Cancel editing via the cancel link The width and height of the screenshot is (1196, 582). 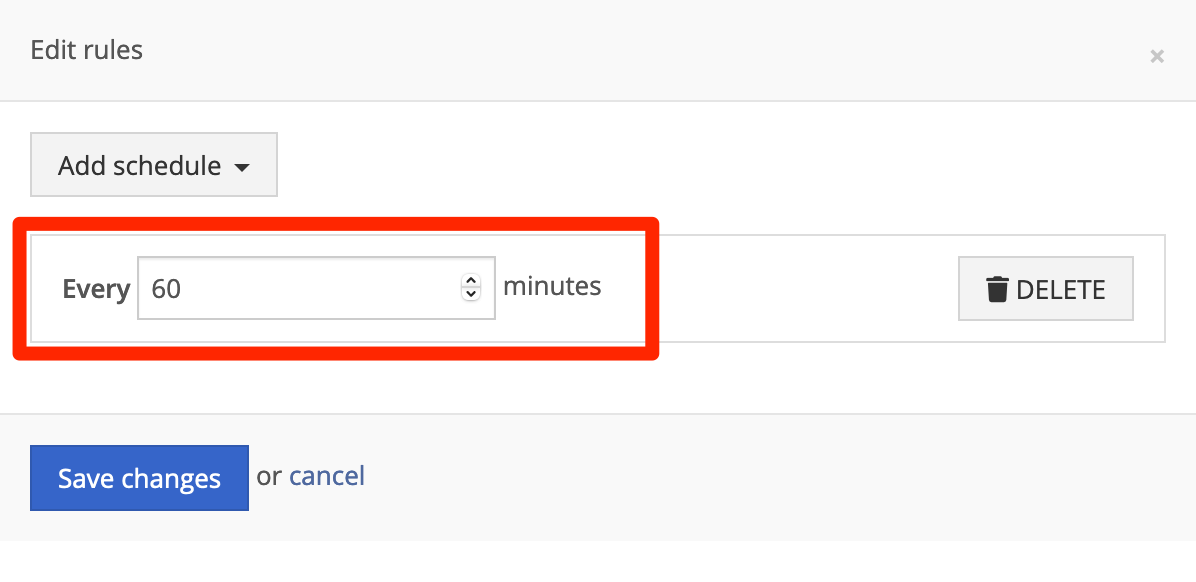tap(326, 476)
